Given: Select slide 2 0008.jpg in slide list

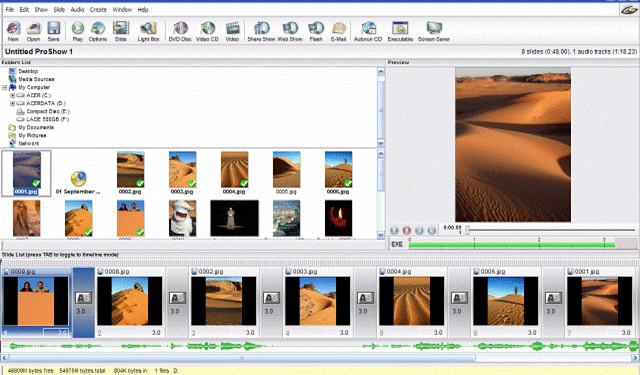Looking at the screenshot, I should pos(130,302).
